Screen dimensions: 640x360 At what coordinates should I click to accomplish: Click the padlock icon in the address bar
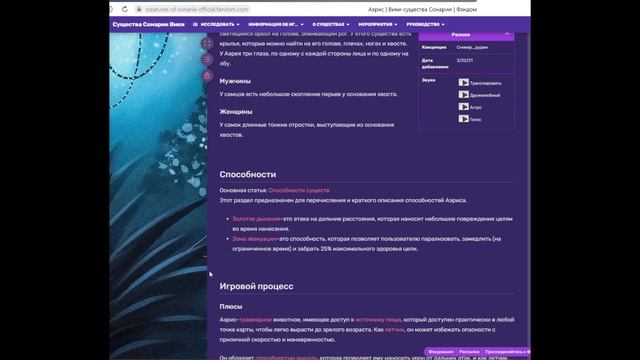pyautogui.click(x=139, y=9)
